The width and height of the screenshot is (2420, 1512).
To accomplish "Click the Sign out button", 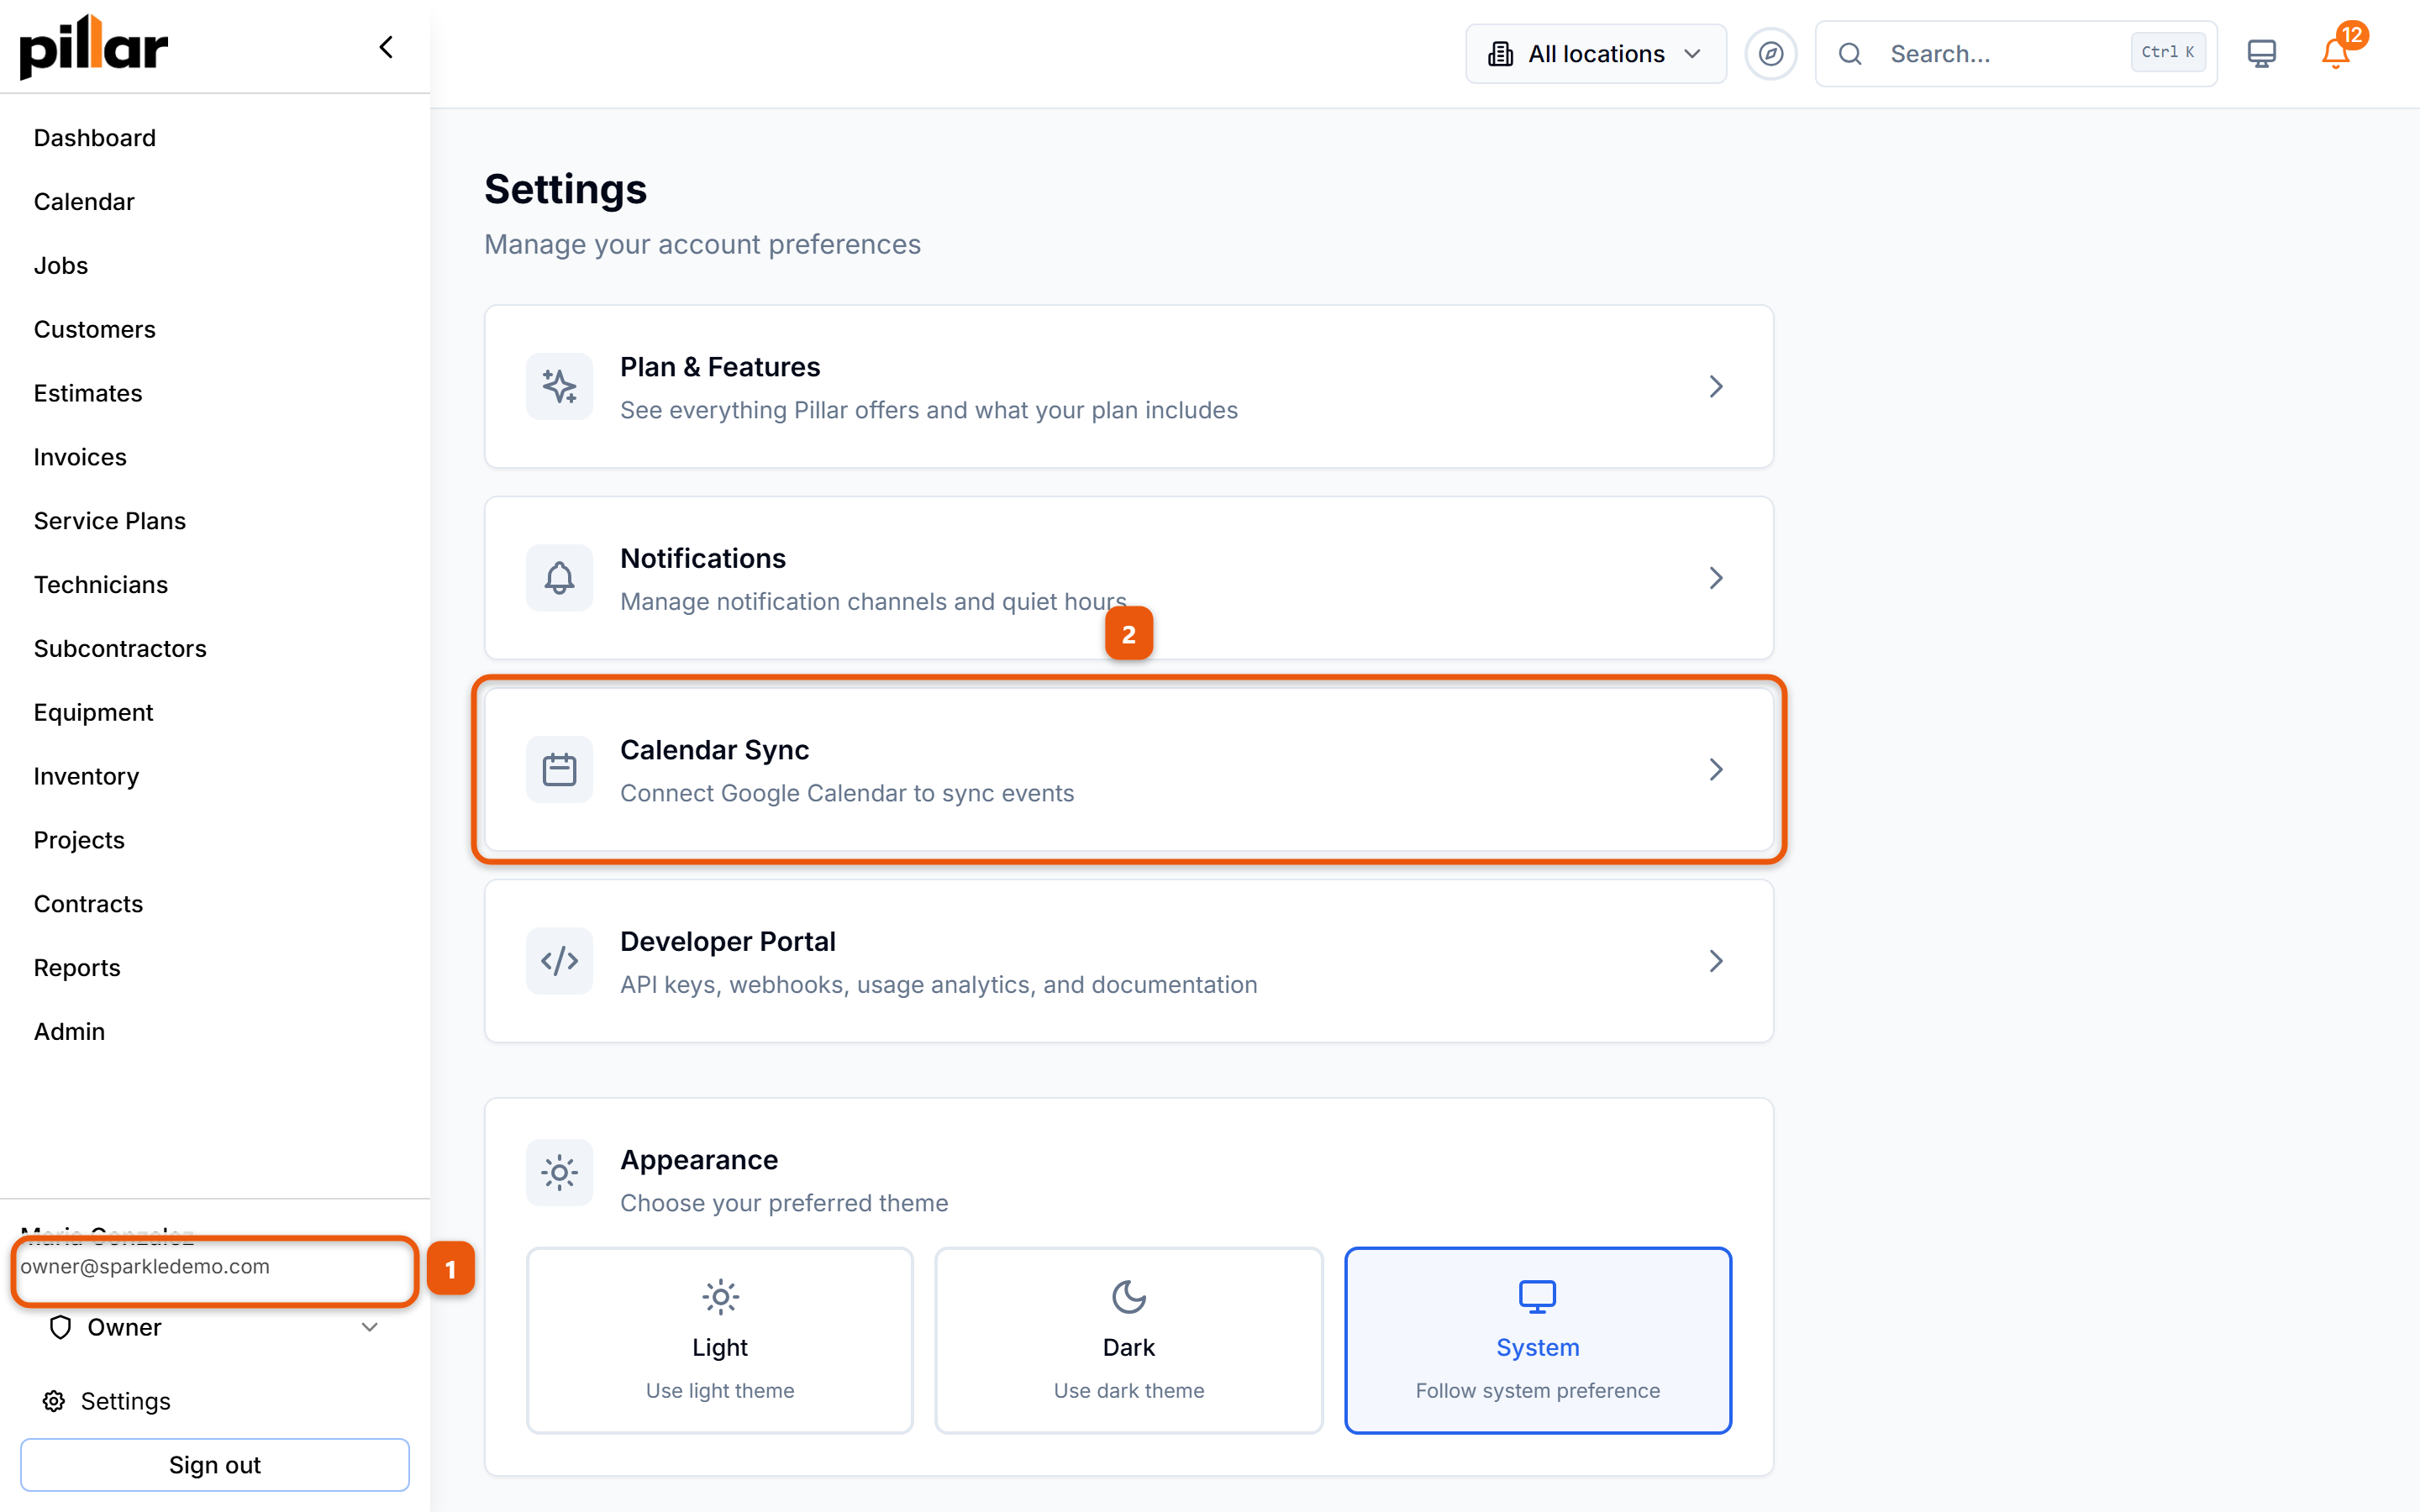I will (x=215, y=1465).
